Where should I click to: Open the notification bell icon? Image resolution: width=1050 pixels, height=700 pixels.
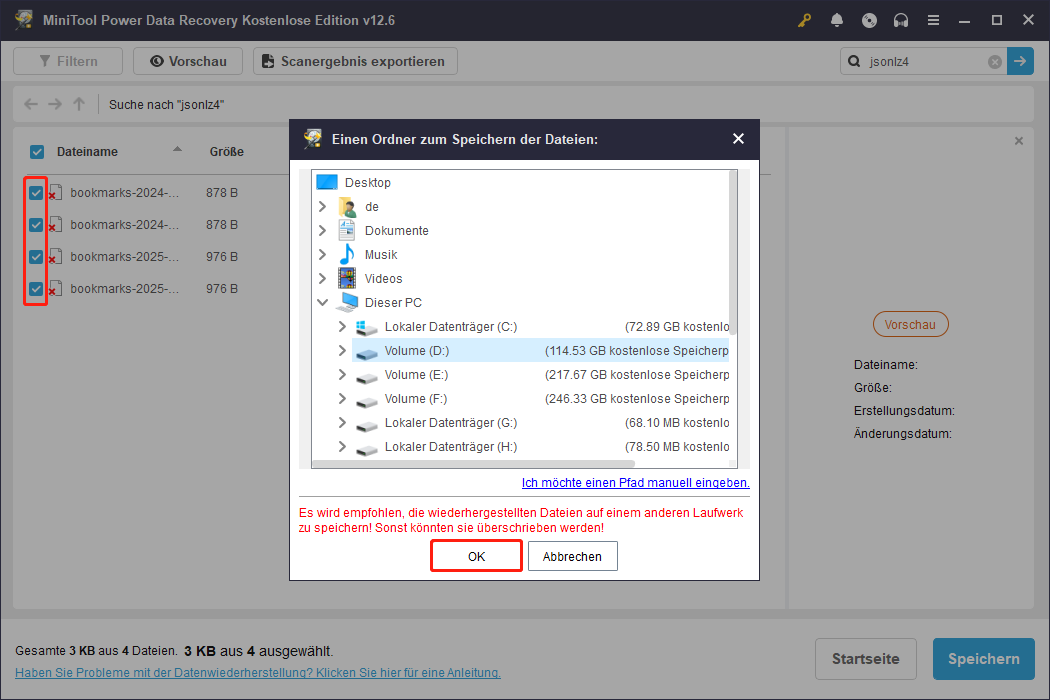pyautogui.click(x=836, y=20)
